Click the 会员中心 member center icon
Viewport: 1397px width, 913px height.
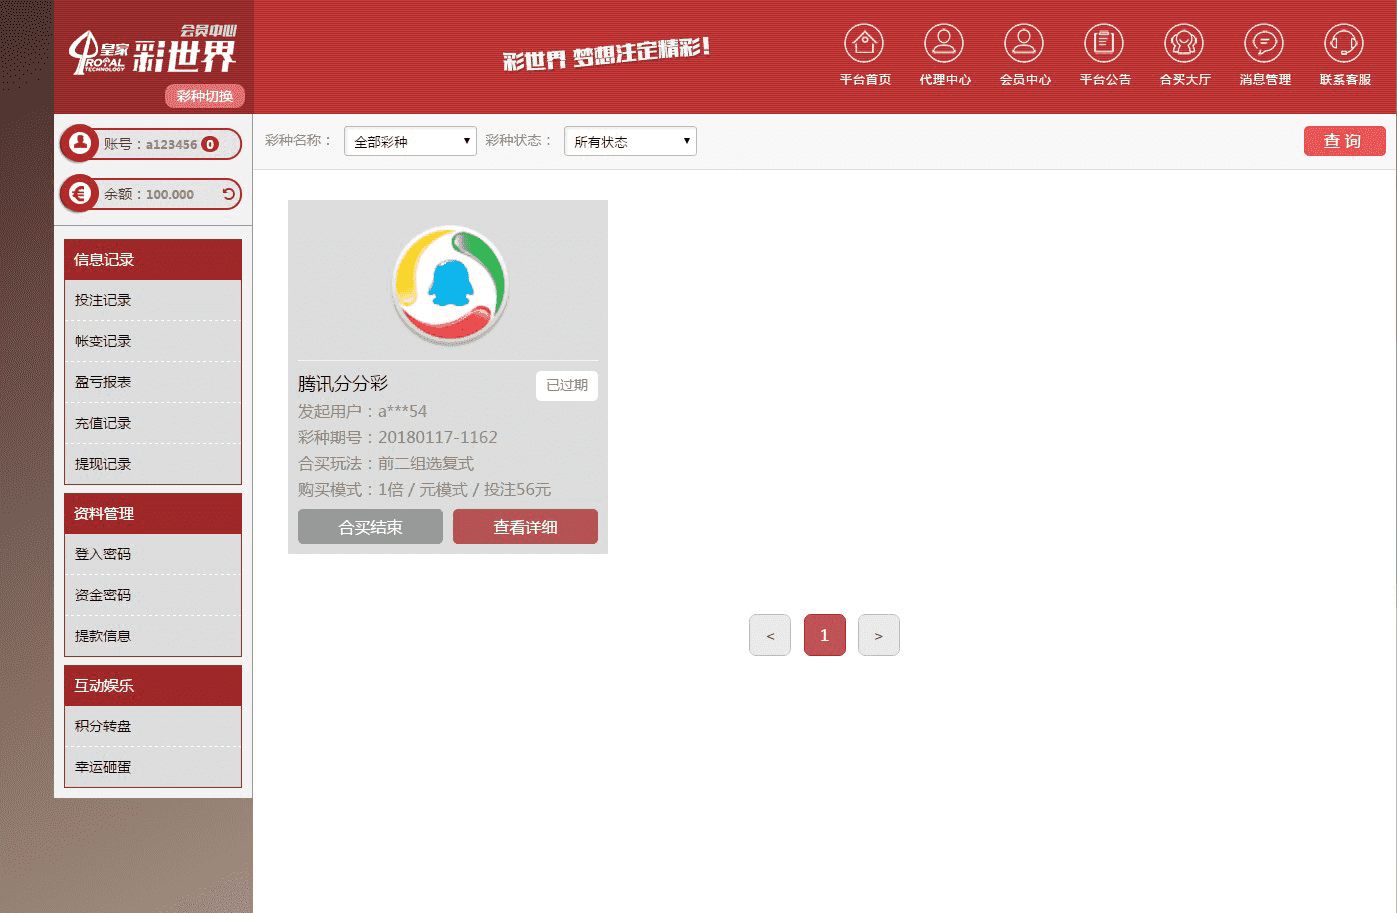(x=1024, y=45)
